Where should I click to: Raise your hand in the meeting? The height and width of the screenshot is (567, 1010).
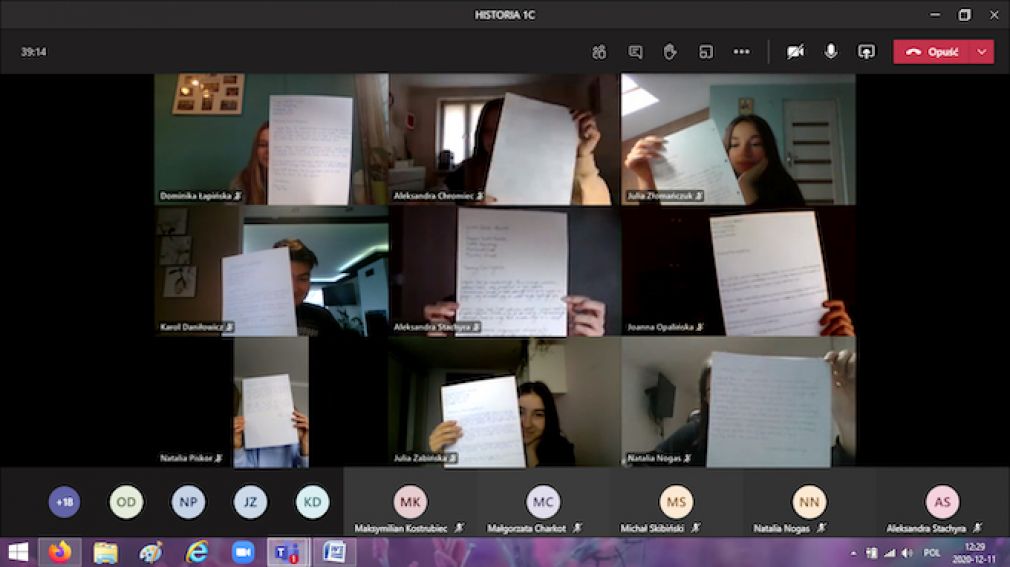[x=670, y=52]
